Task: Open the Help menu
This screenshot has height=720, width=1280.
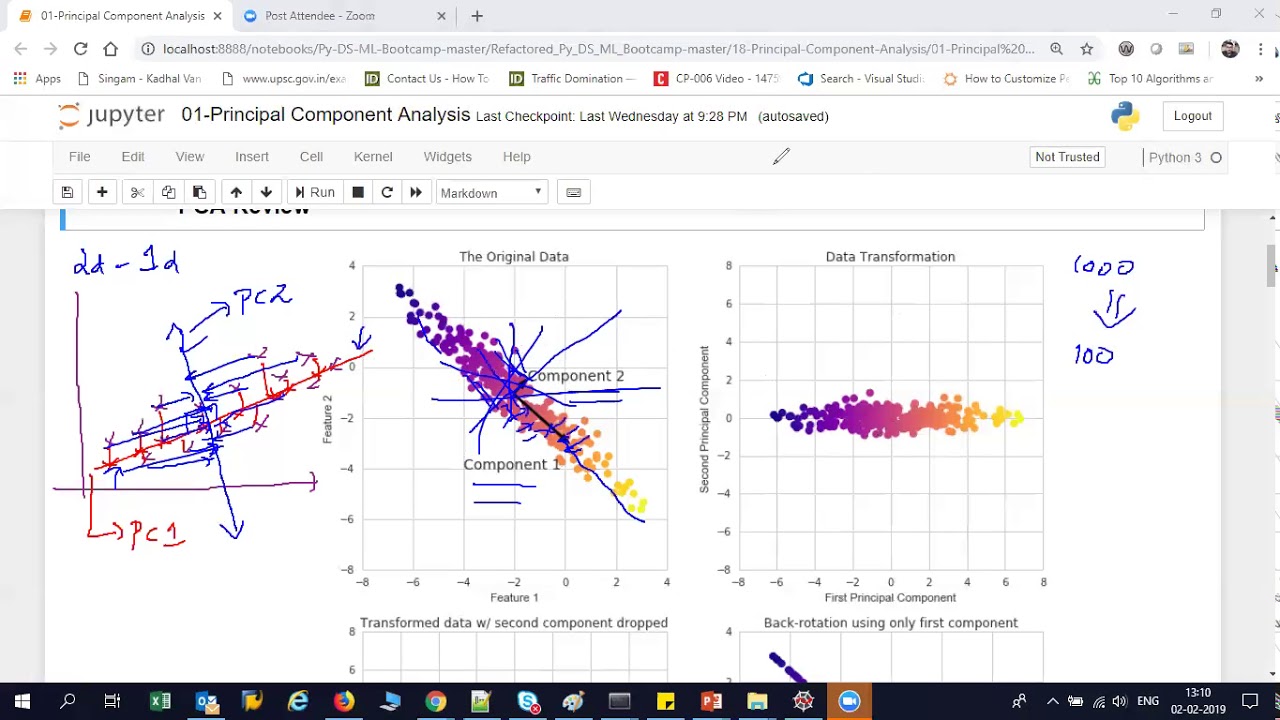Action: click(517, 156)
